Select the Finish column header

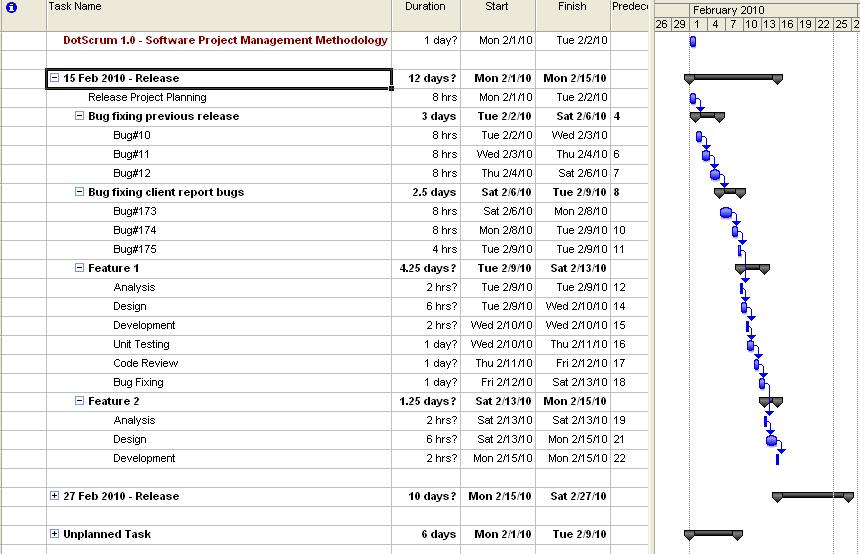[573, 15]
